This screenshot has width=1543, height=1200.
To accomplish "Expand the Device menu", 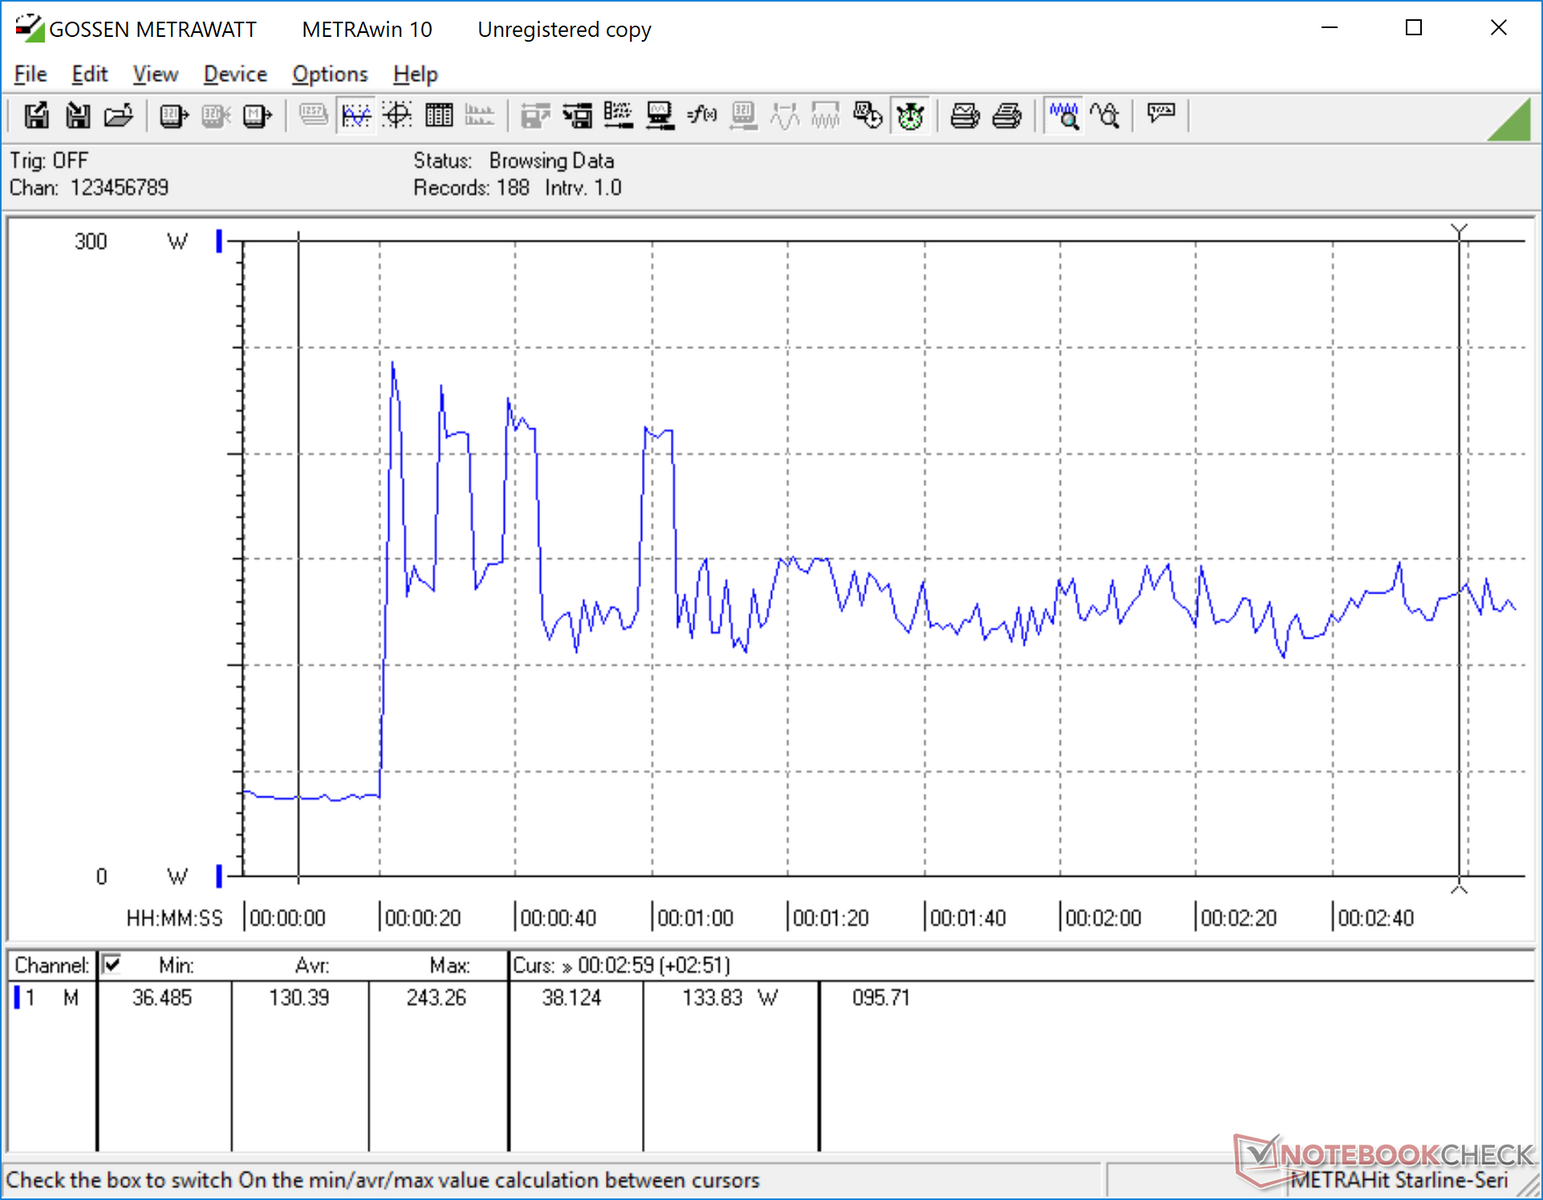I will pos(235,74).
